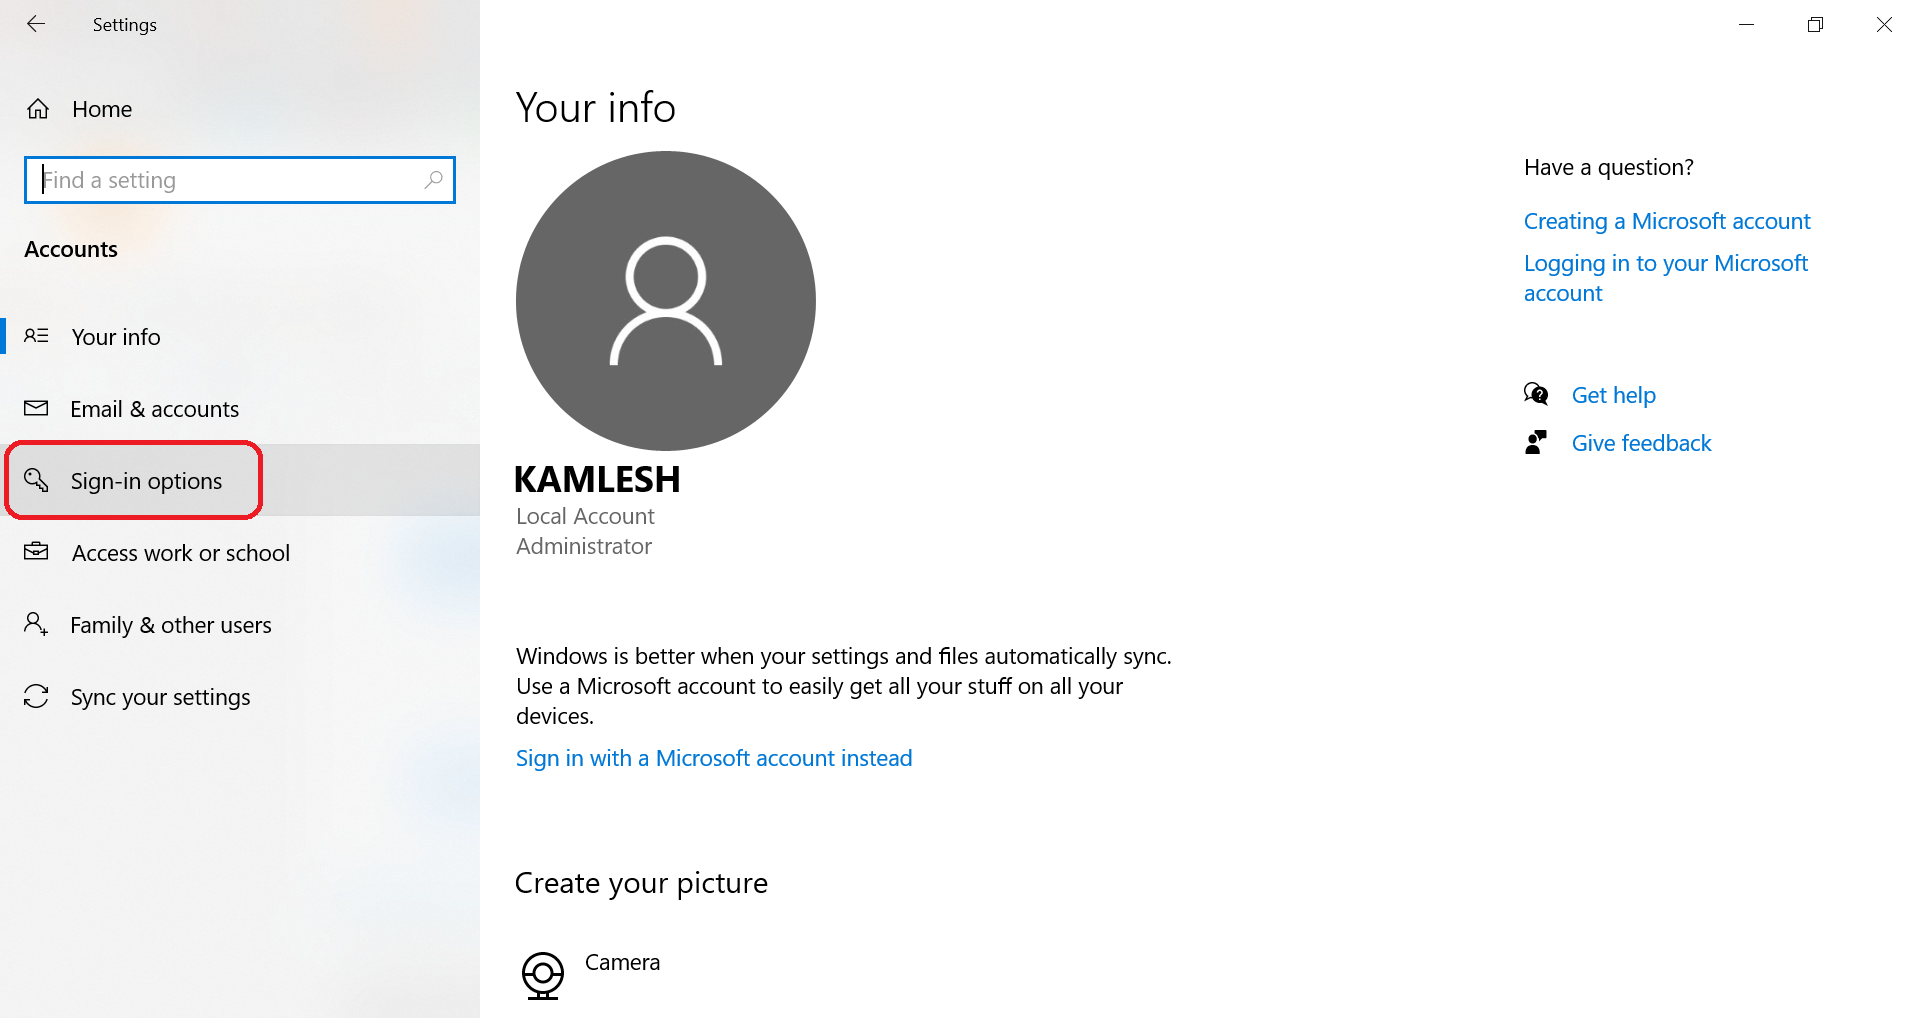Select the Camera option under Create your picture
Screen dimensions: 1920x1018
[x=622, y=962]
